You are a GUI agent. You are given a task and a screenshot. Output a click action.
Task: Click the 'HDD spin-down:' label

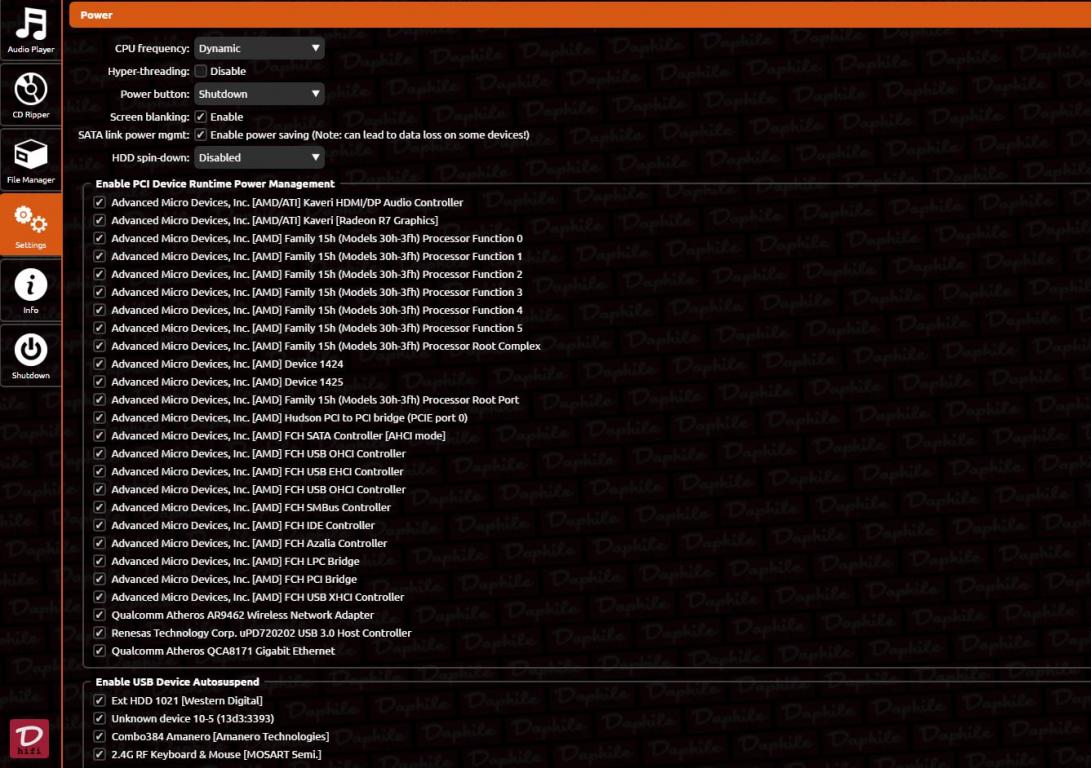[150, 158]
